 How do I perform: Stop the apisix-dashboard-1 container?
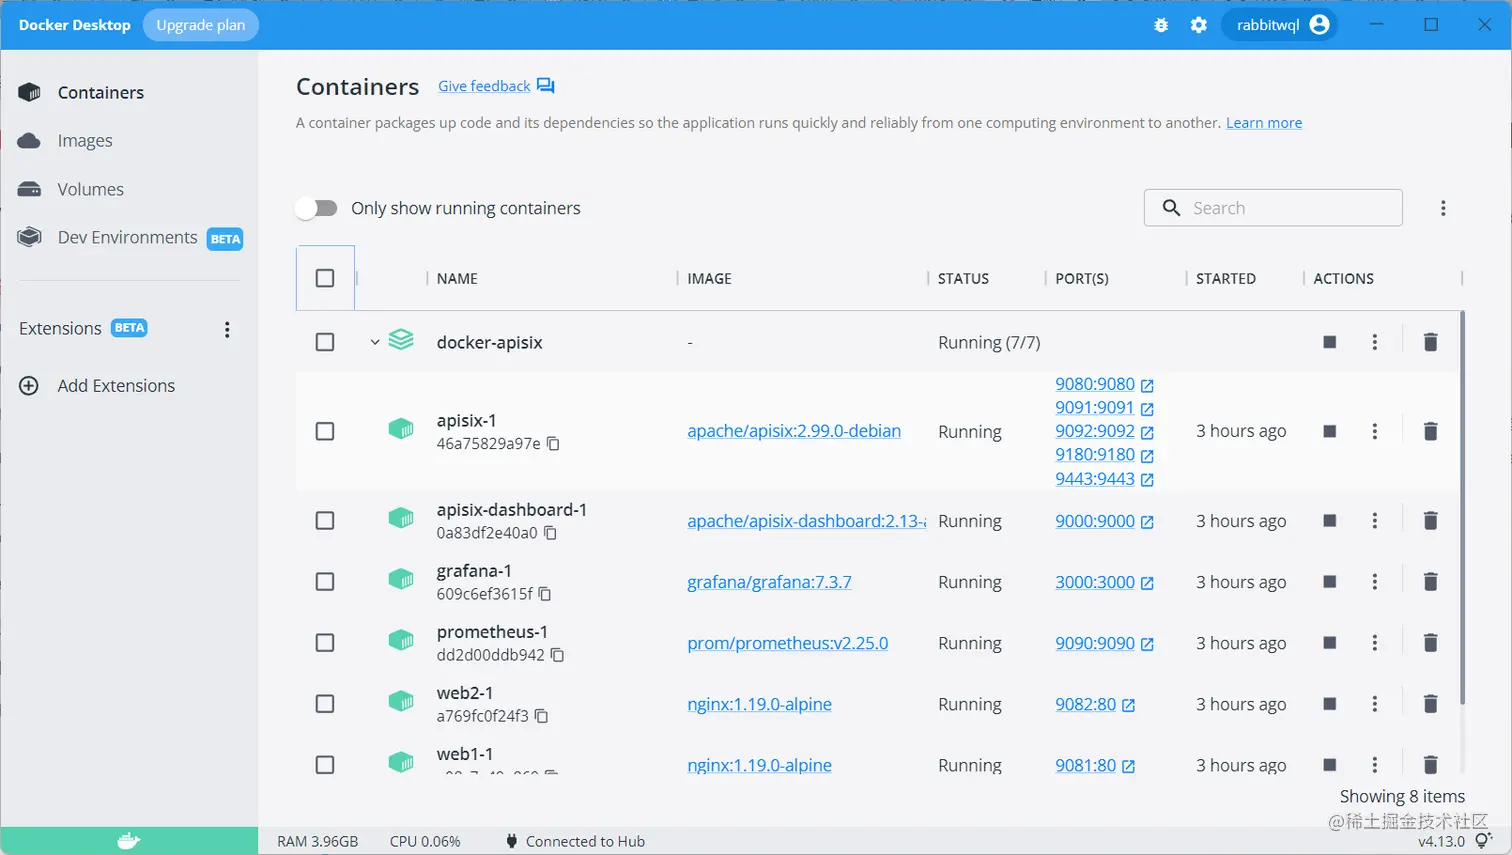[x=1330, y=520]
